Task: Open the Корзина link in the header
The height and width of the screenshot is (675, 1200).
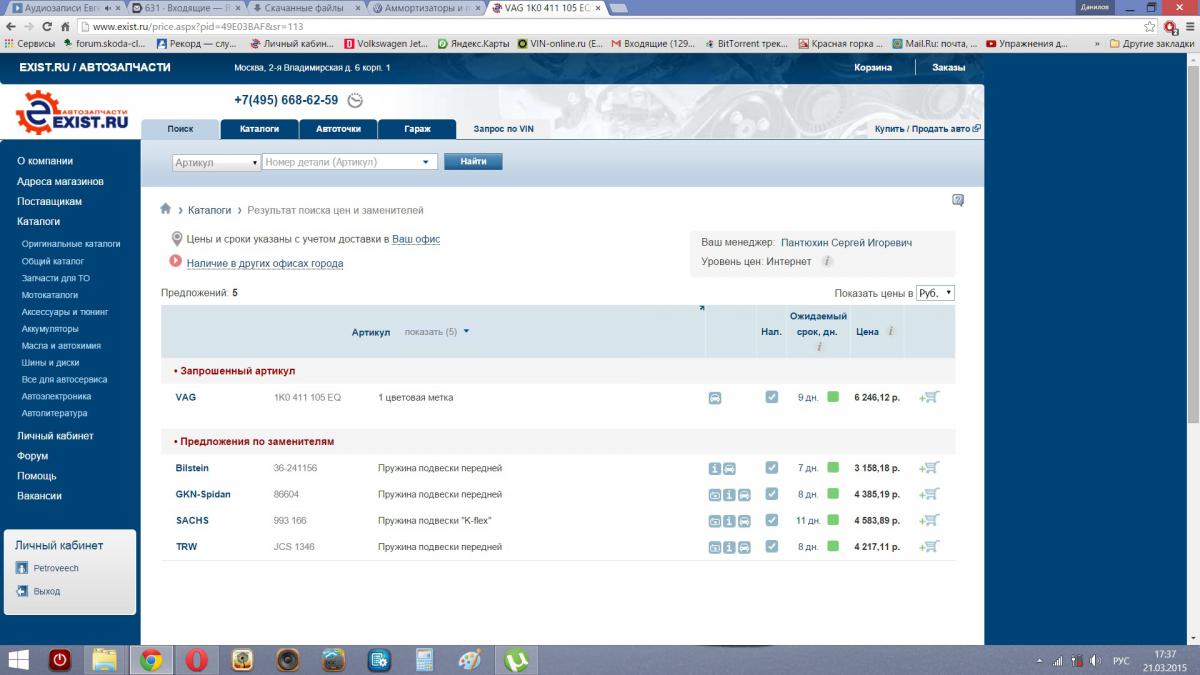Action: pyautogui.click(x=873, y=67)
